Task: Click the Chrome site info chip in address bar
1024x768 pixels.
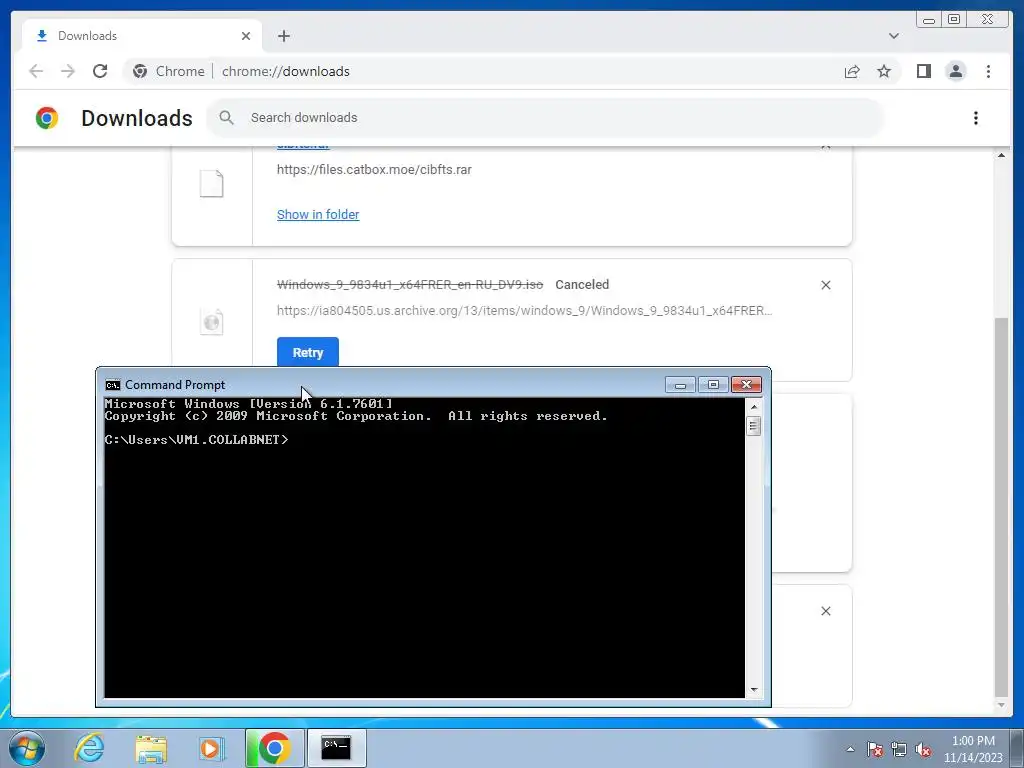Action: (168, 71)
